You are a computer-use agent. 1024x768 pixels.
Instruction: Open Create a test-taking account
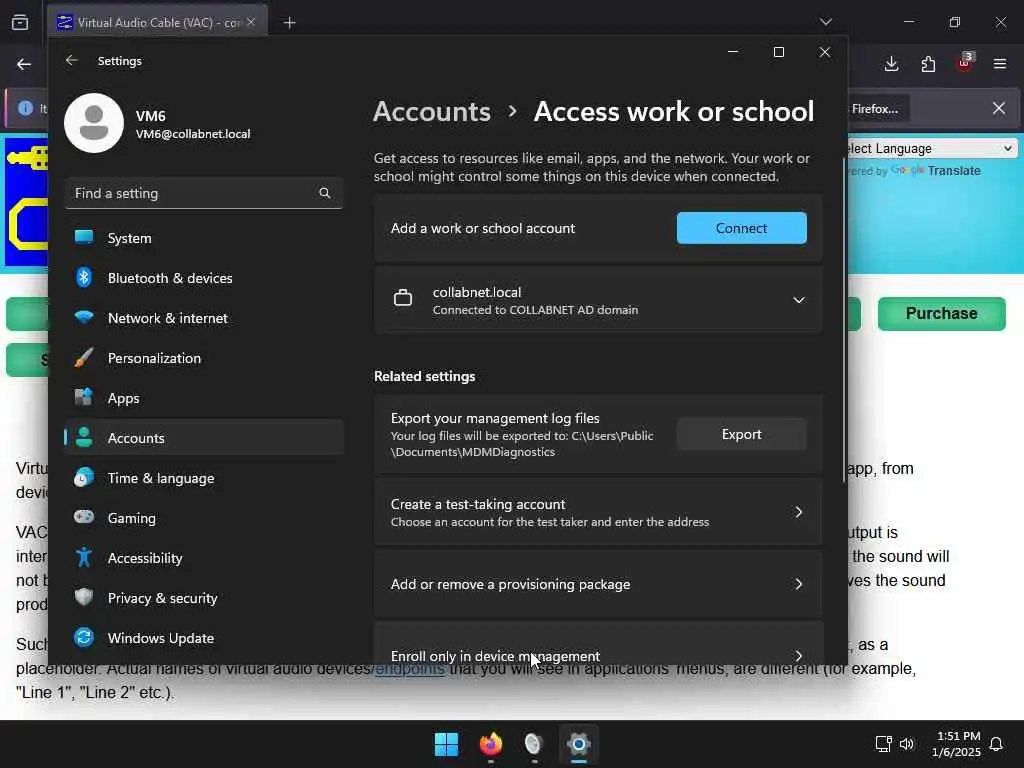pos(598,512)
